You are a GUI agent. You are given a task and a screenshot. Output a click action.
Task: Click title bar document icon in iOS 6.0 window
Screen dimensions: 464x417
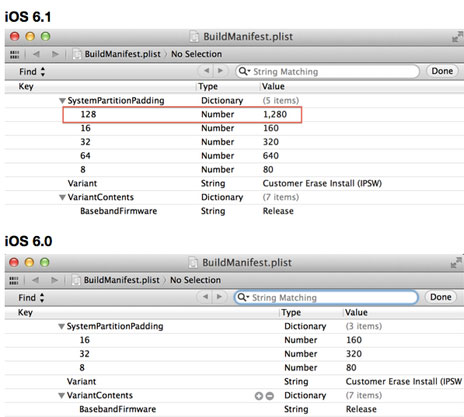(x=193, y=263)
